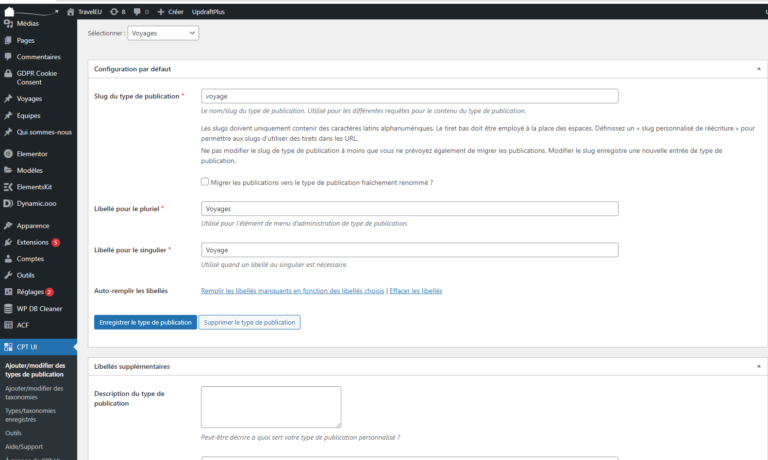Click the TravelEU home icon
The height and width of the screenshot is (460, 768).
[x=70, y=11]
